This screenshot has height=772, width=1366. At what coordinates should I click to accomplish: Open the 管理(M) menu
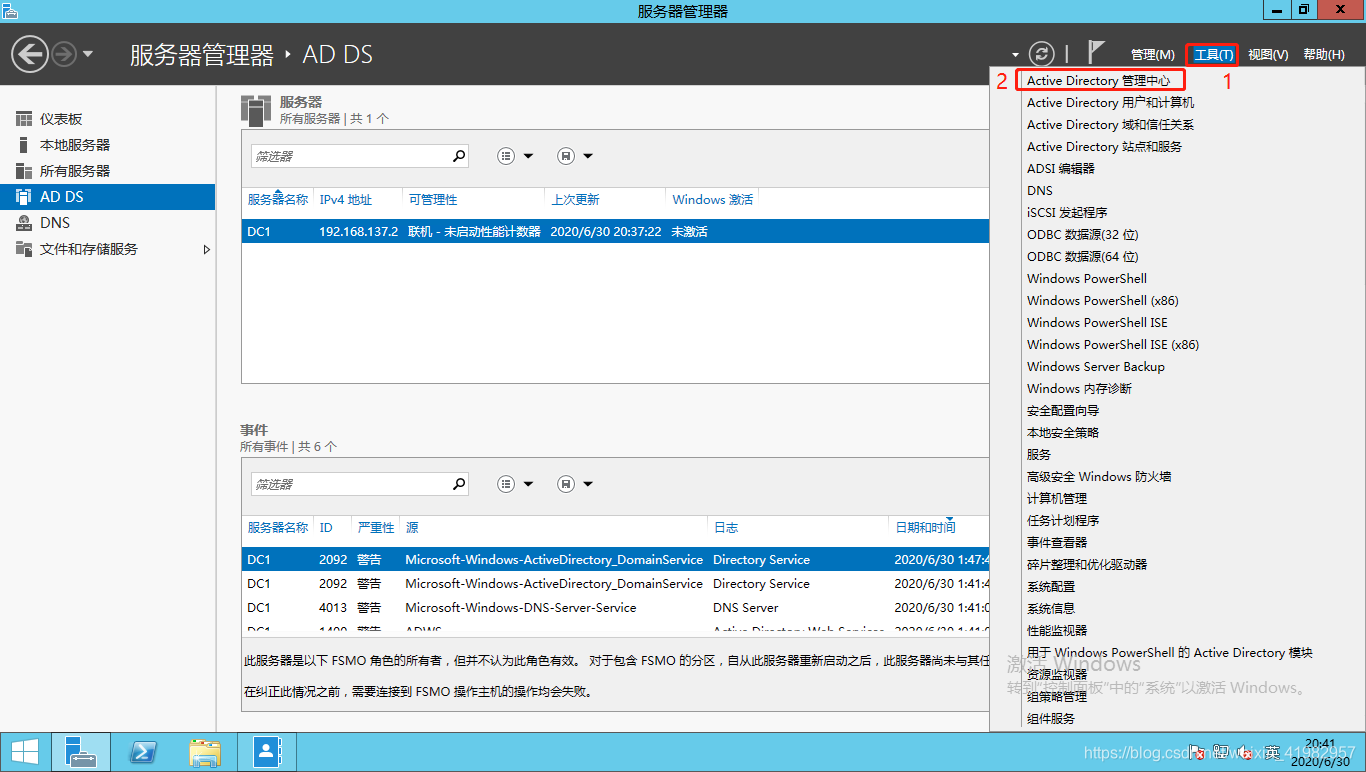pos(1152,55)
